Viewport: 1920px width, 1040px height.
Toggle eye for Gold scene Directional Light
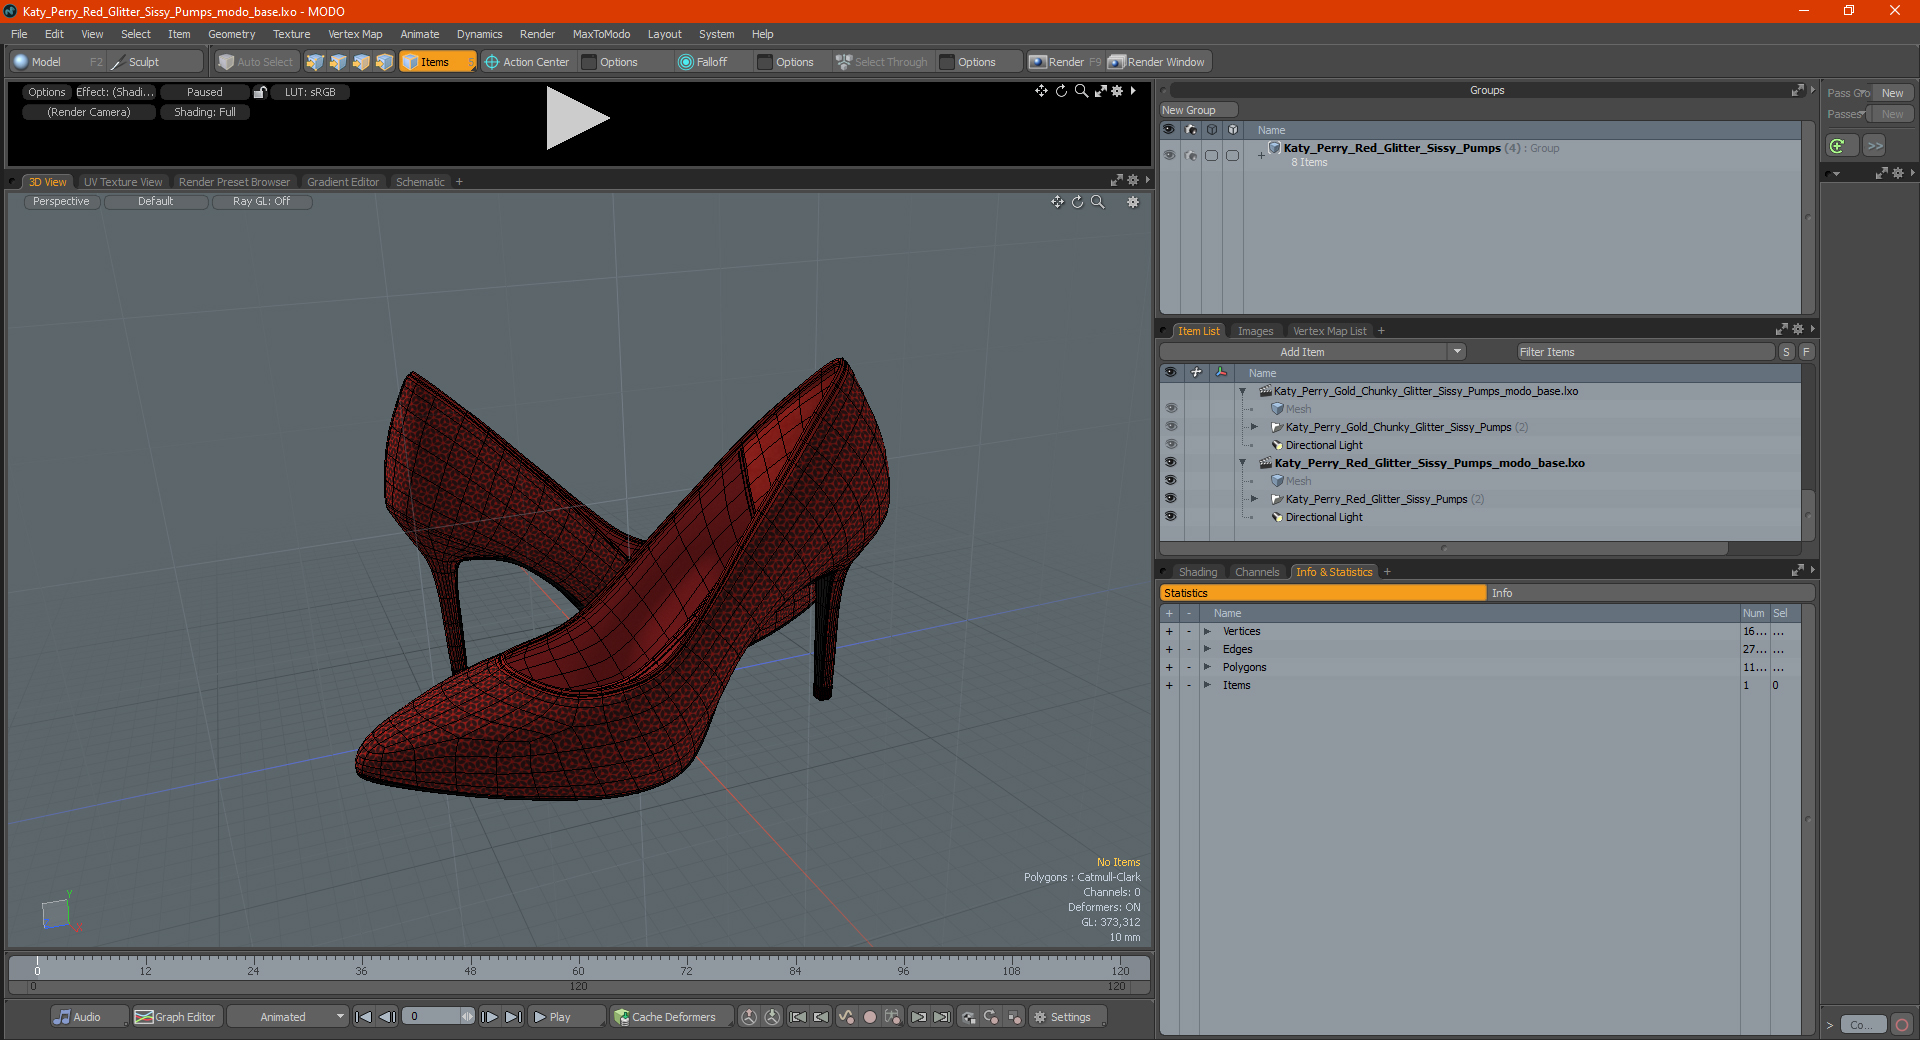[1170, 445]
